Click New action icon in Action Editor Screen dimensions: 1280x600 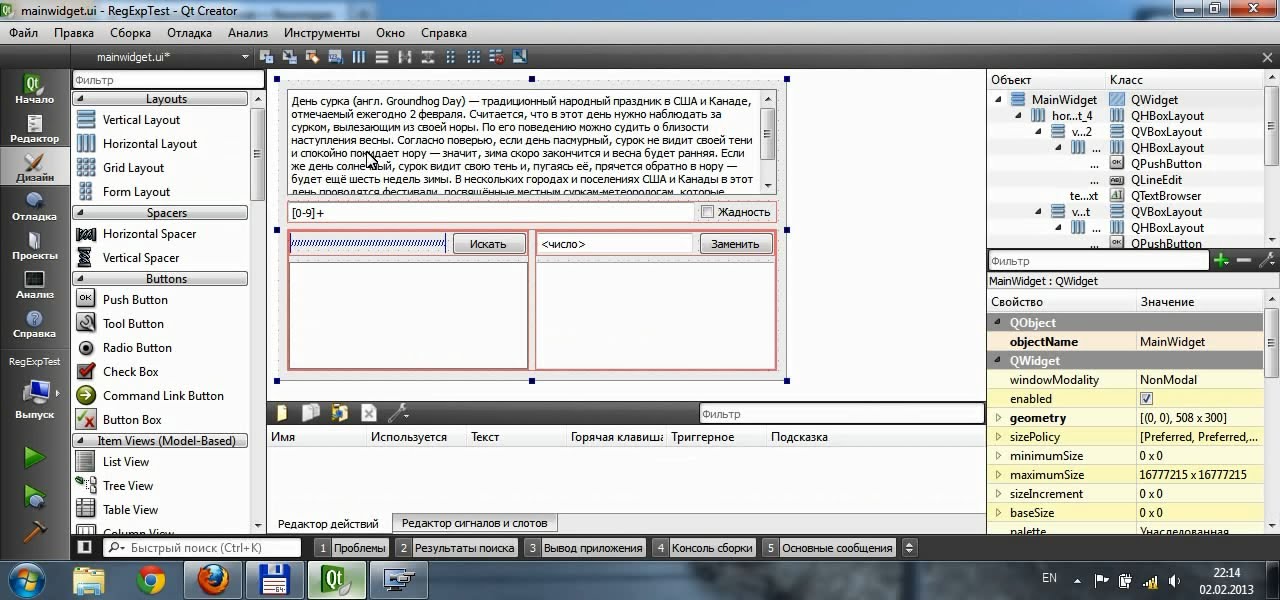[283, 413]
